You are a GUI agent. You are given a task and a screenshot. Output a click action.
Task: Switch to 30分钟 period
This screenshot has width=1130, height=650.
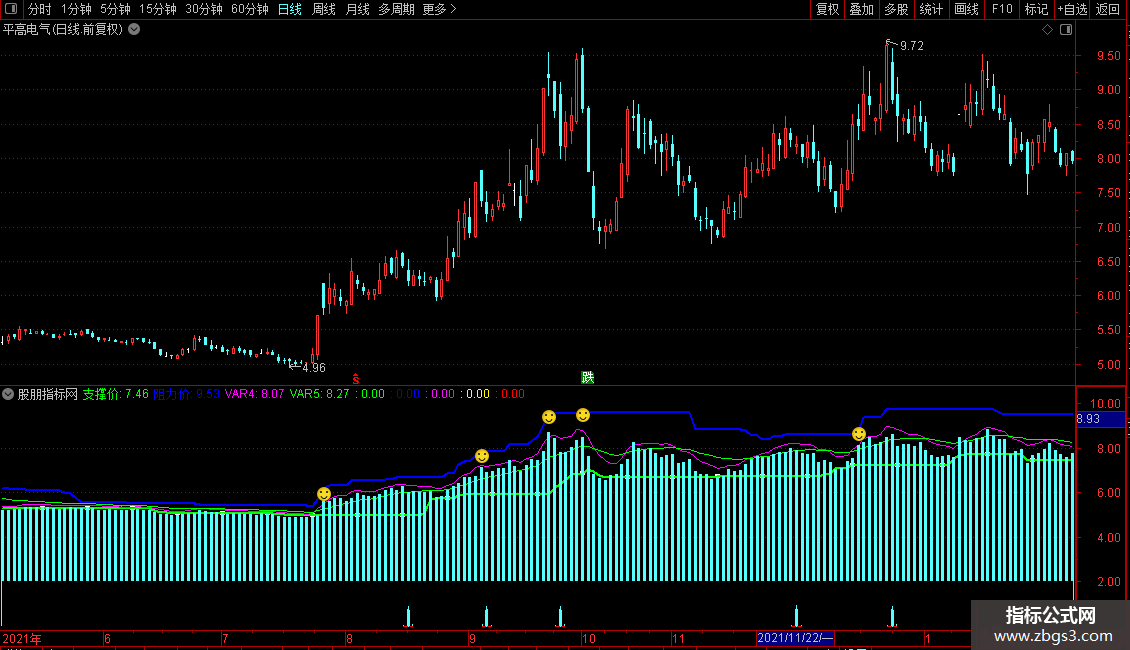pyautogui.click(x=204, y=9)
